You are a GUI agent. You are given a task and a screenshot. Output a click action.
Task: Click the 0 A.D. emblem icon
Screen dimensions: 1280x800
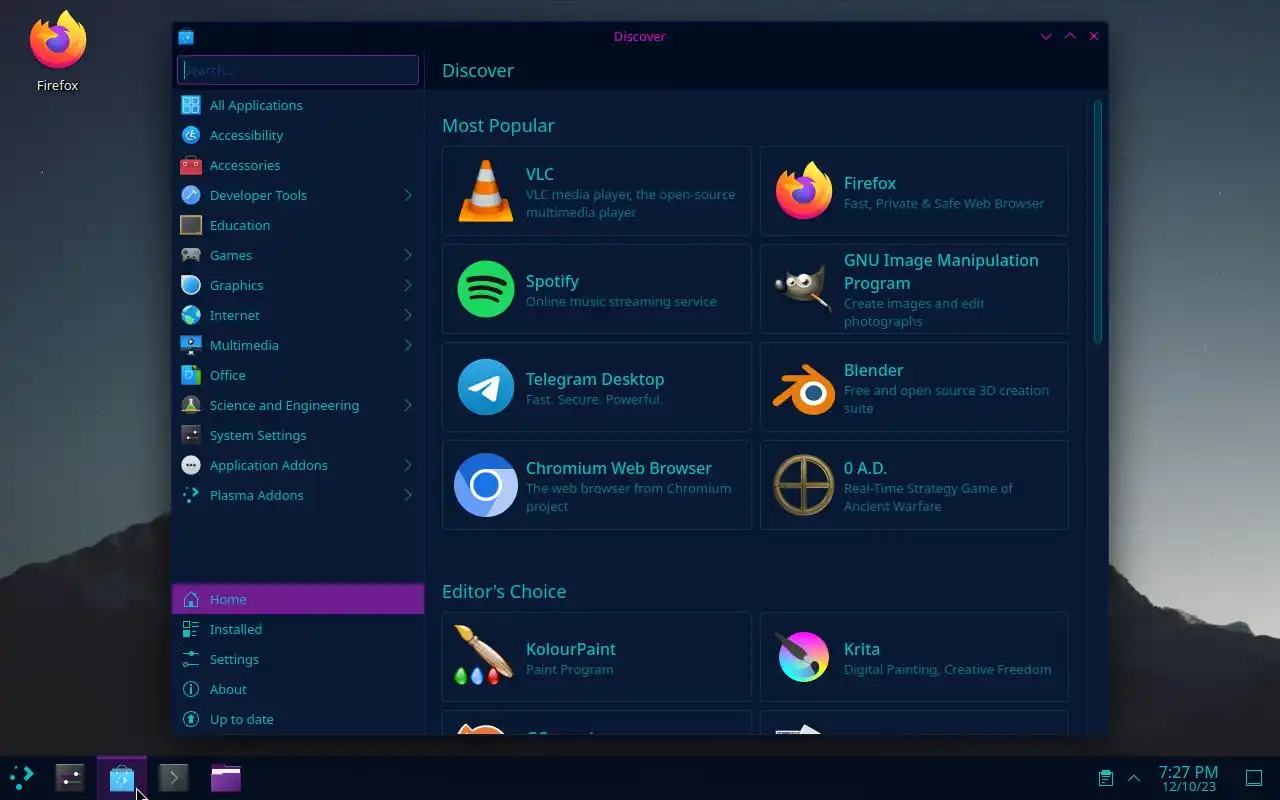tap(804, 485)
